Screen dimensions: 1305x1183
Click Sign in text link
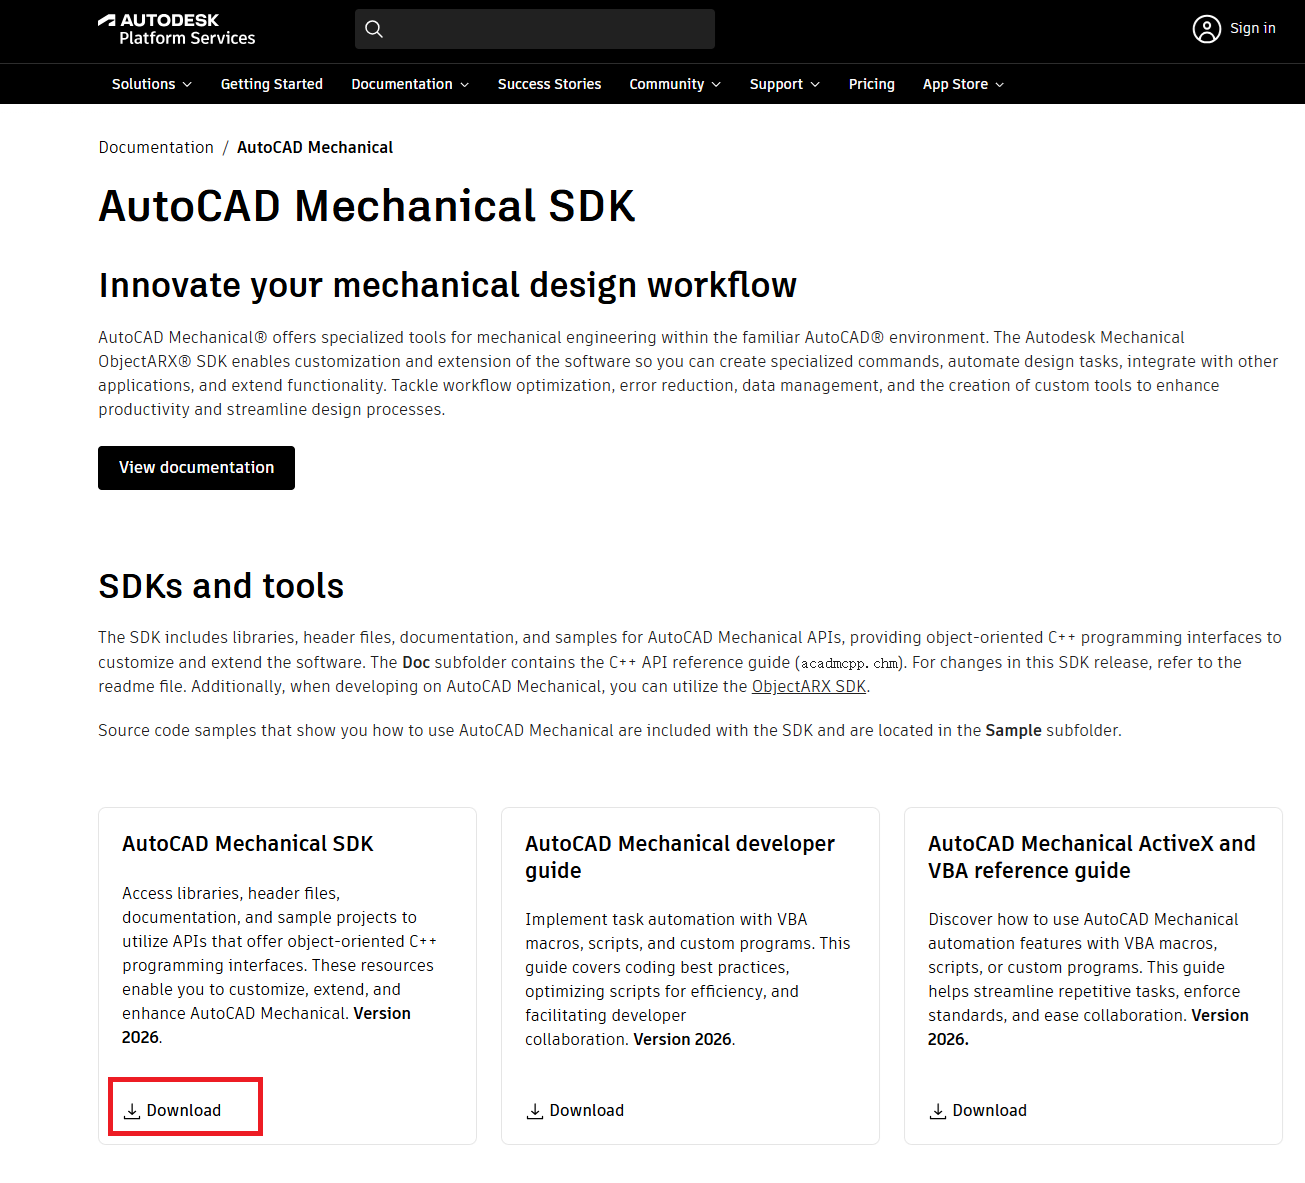click(x=1252, y=28)
